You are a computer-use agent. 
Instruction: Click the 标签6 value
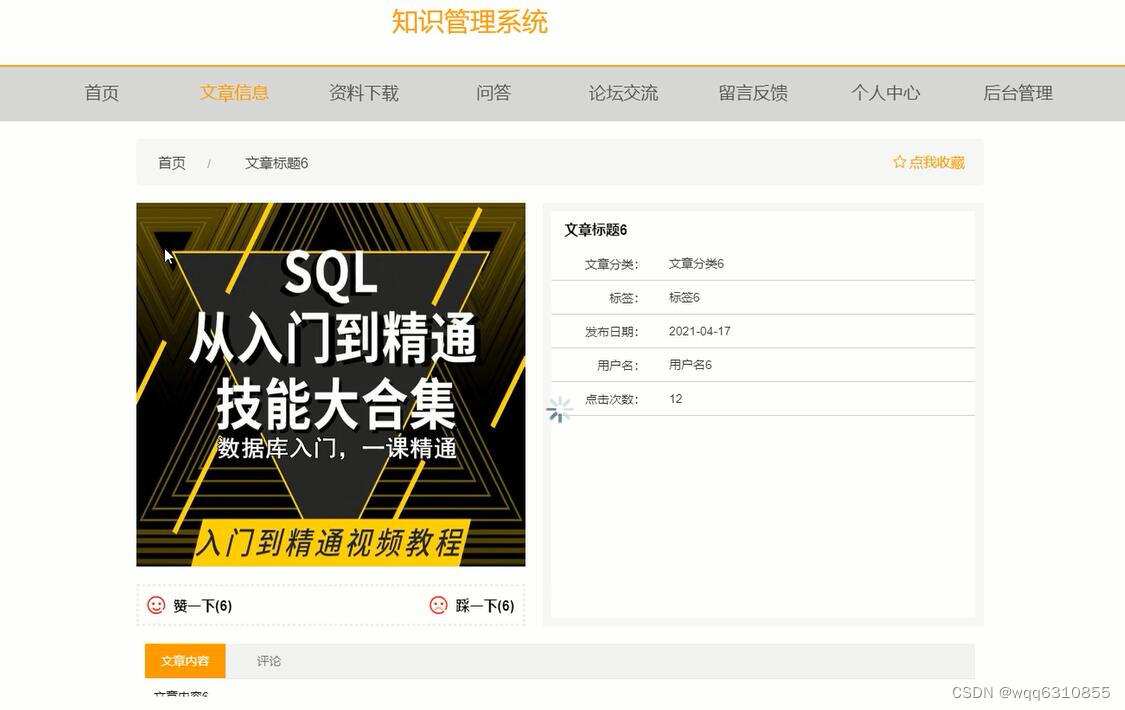684,297
